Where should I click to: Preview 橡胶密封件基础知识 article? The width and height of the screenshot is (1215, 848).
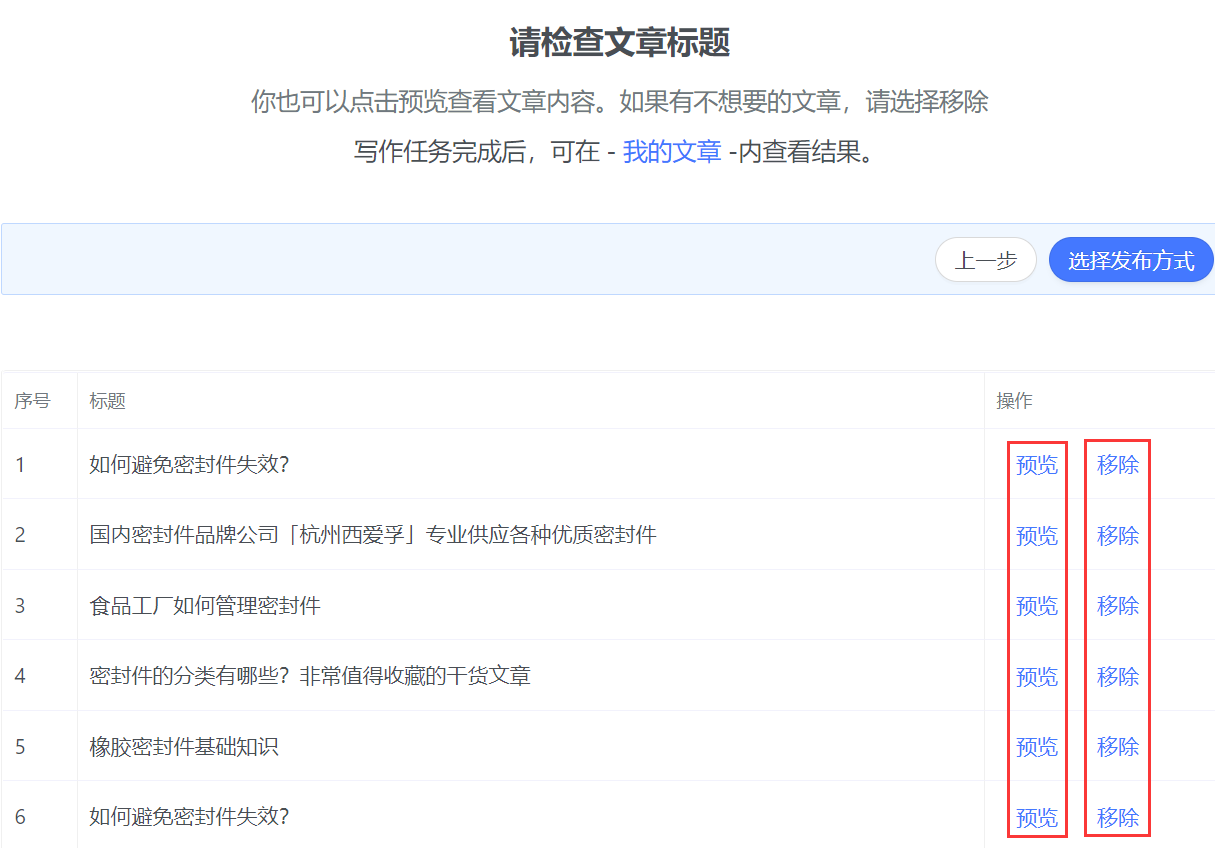pyautogui.click(x=1036, y=747)
